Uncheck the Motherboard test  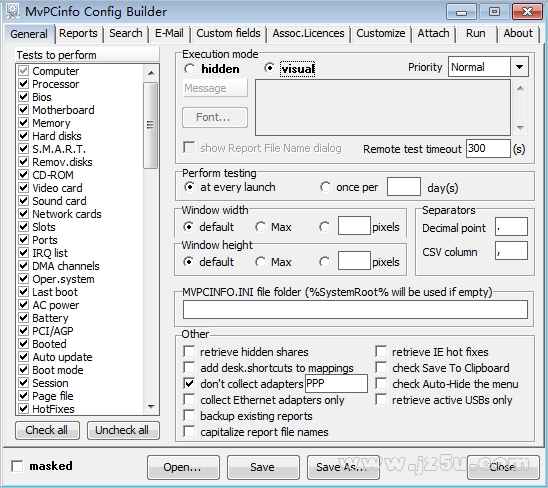pyautogui.click(x=23, y=110)
